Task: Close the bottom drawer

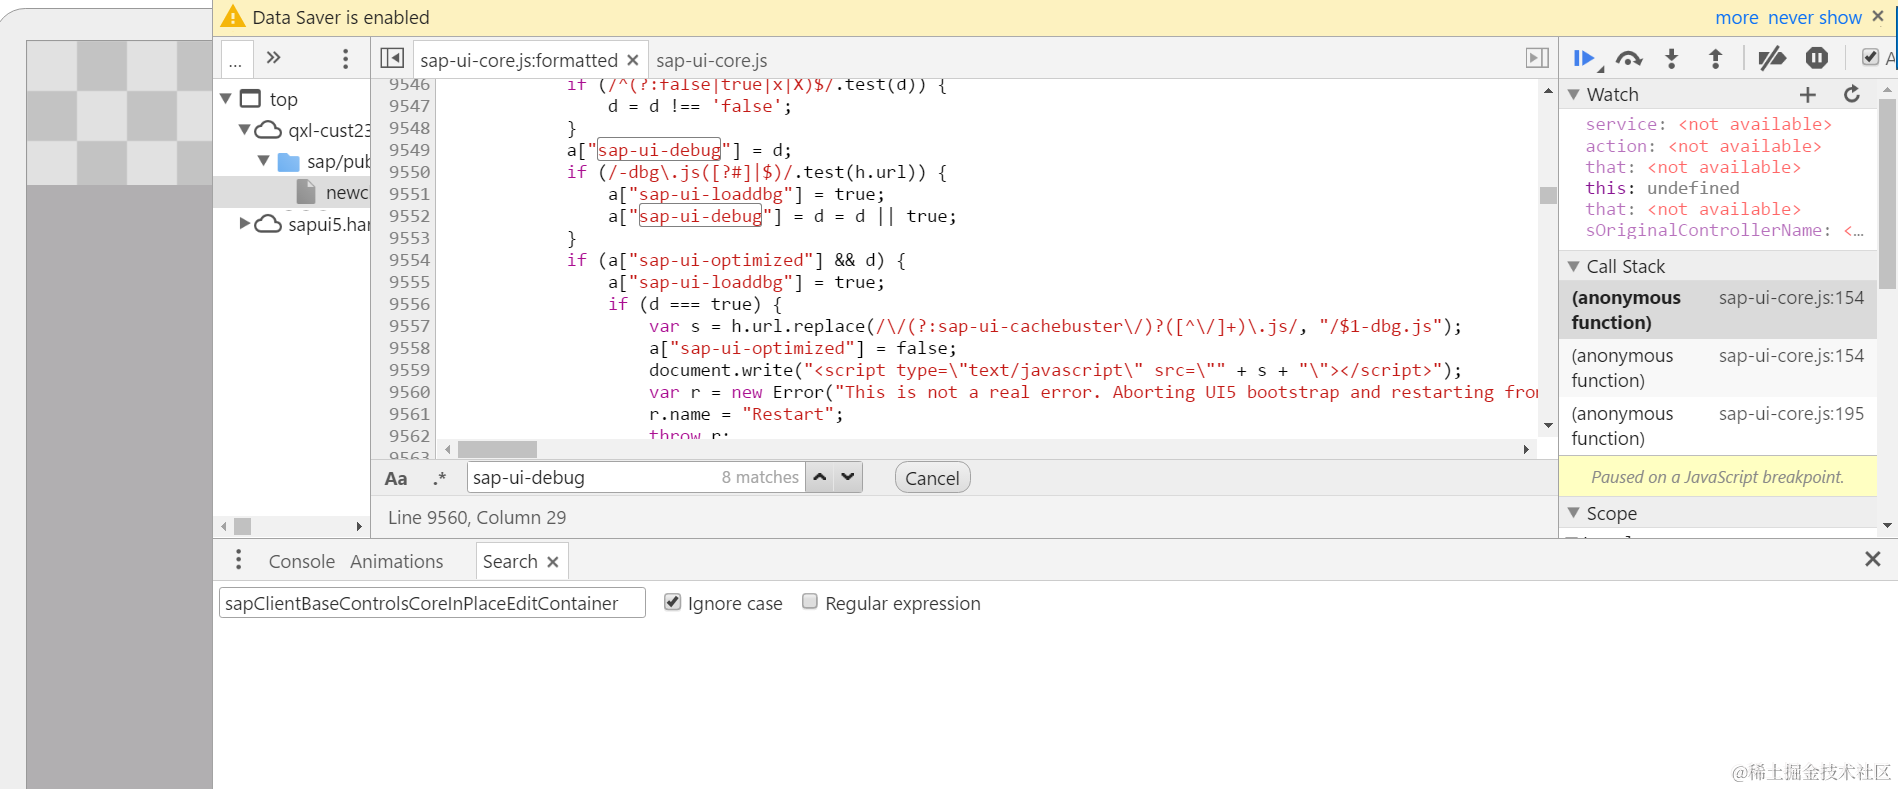Action: (x=1873, y=559)
